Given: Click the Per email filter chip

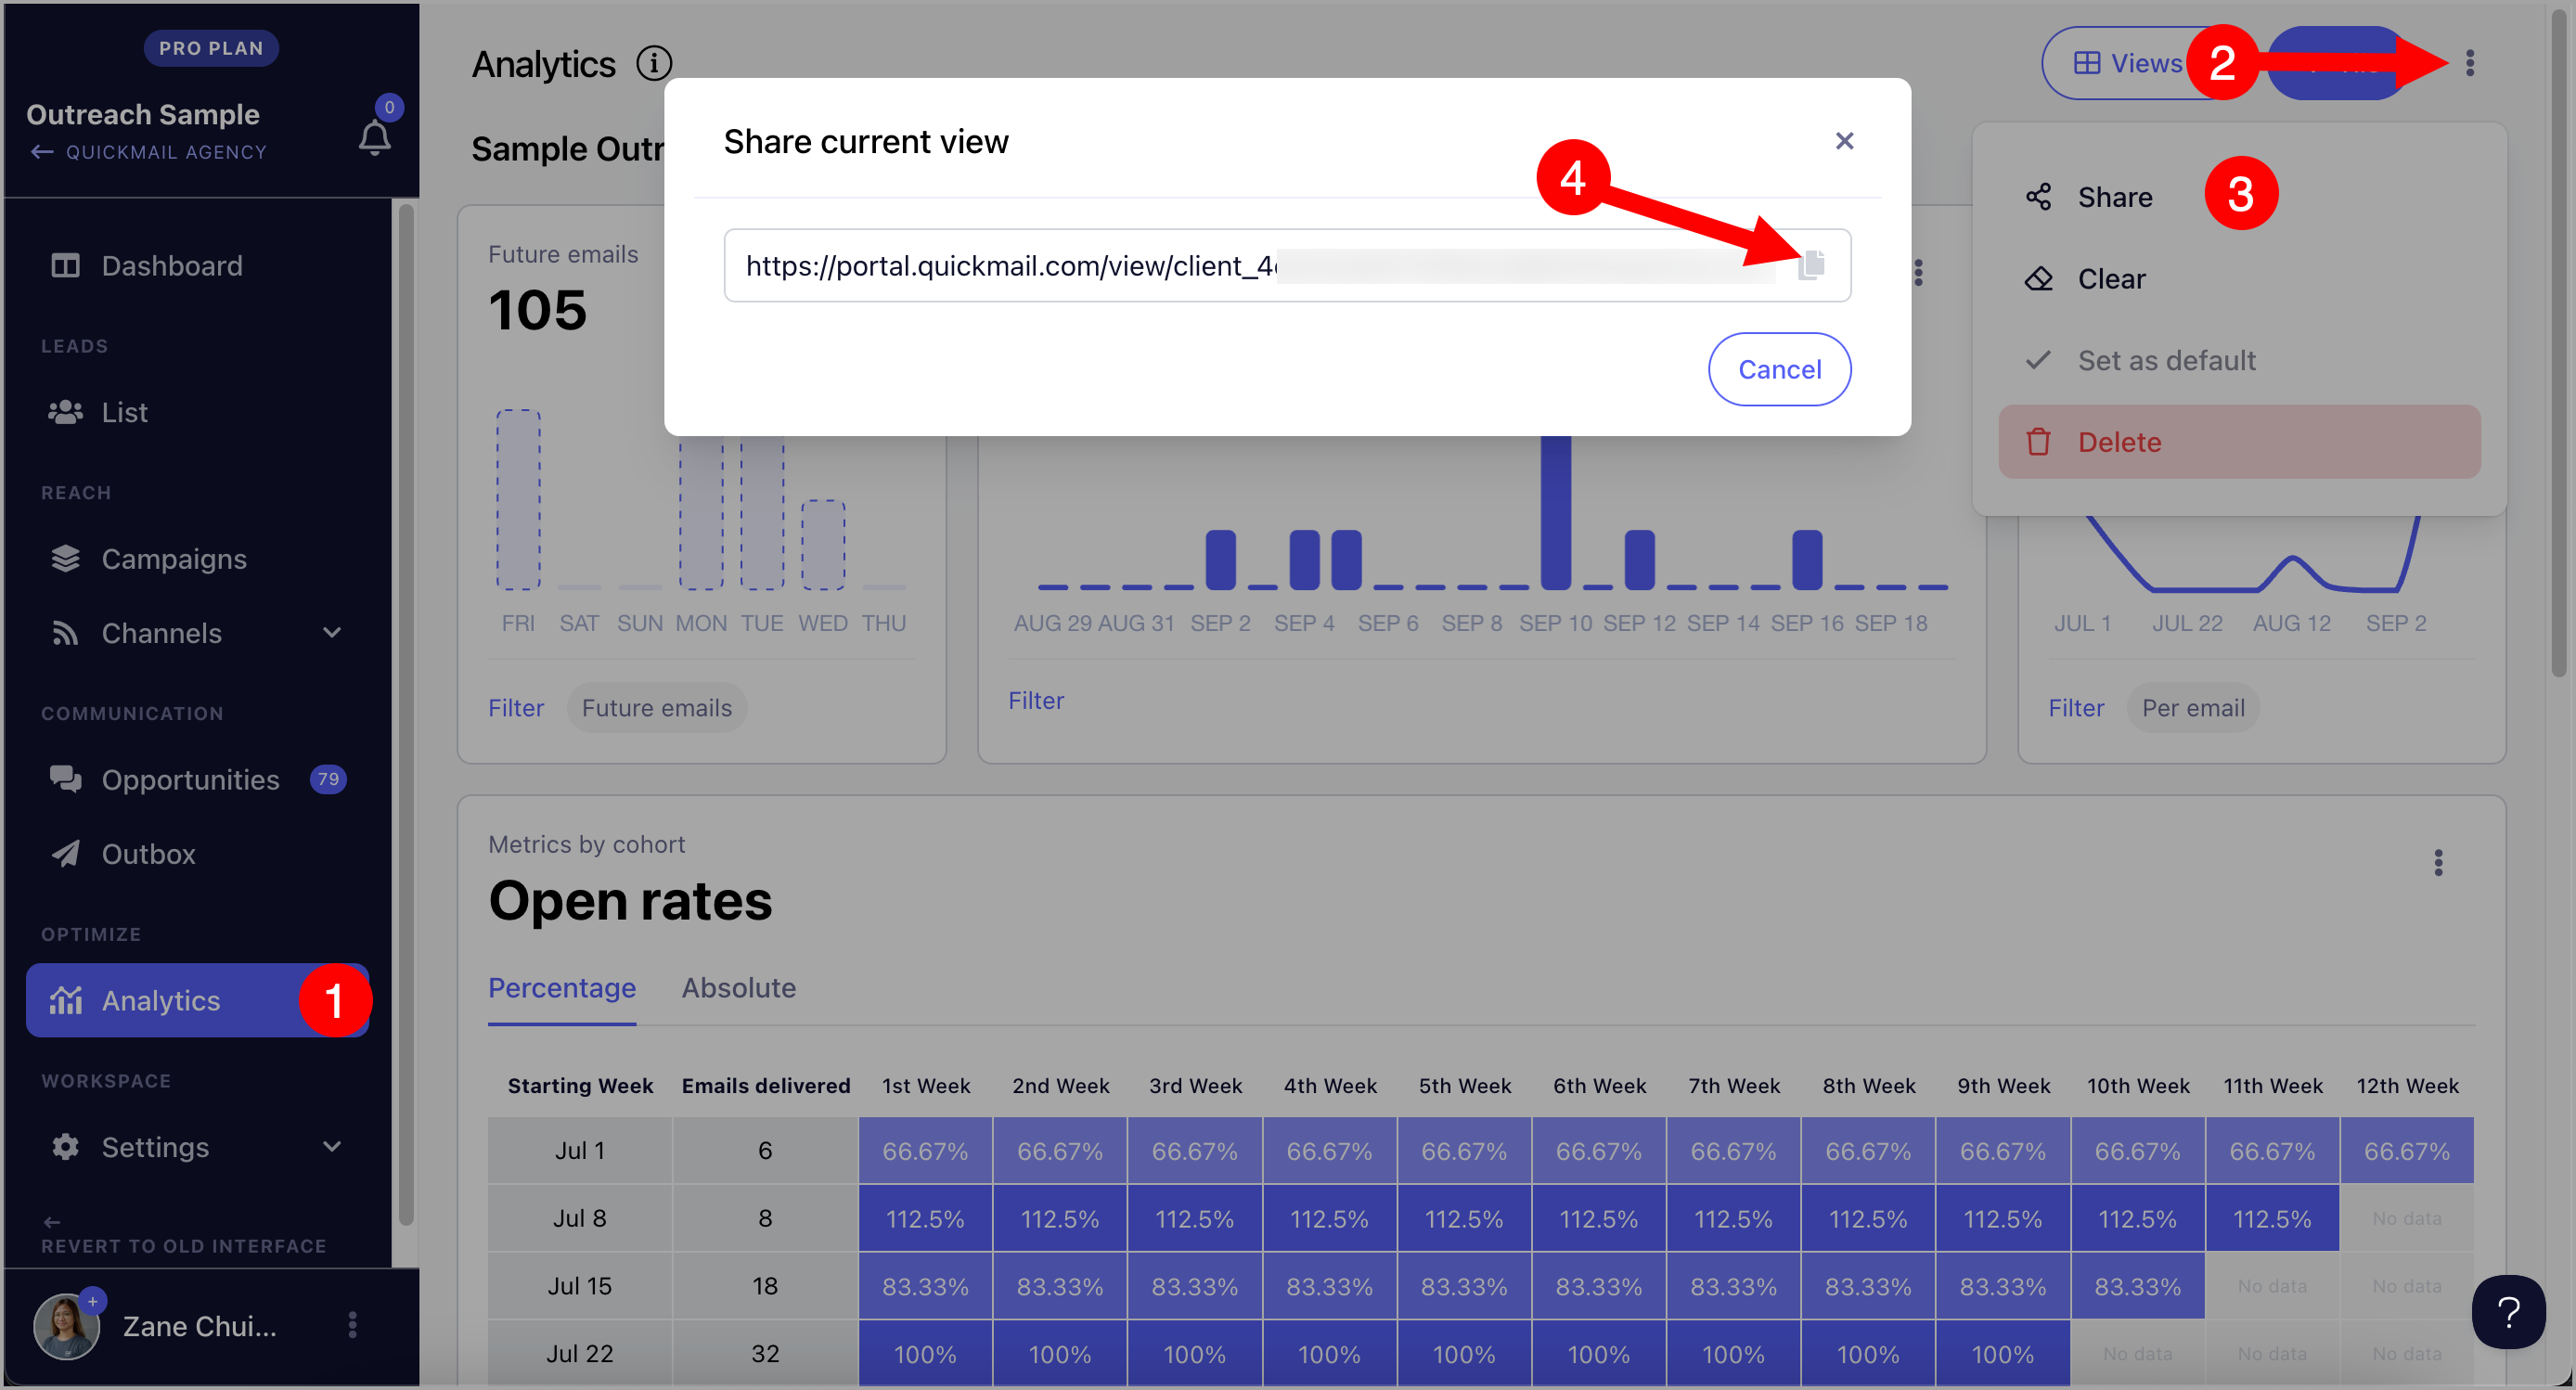Looking at the screenshot, I should pos(2193,708).
